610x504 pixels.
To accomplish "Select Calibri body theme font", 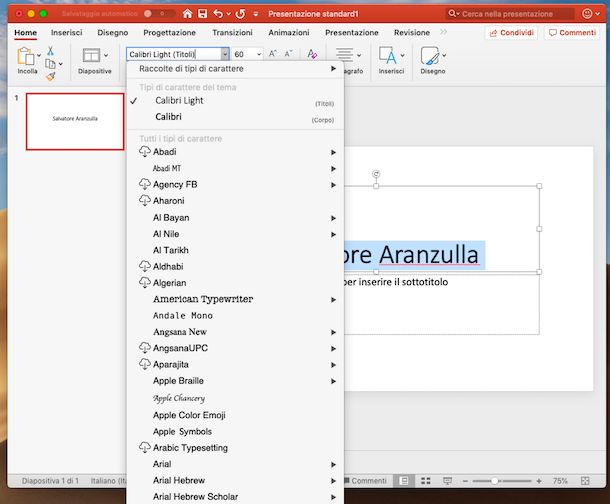I will pos(235,117).
